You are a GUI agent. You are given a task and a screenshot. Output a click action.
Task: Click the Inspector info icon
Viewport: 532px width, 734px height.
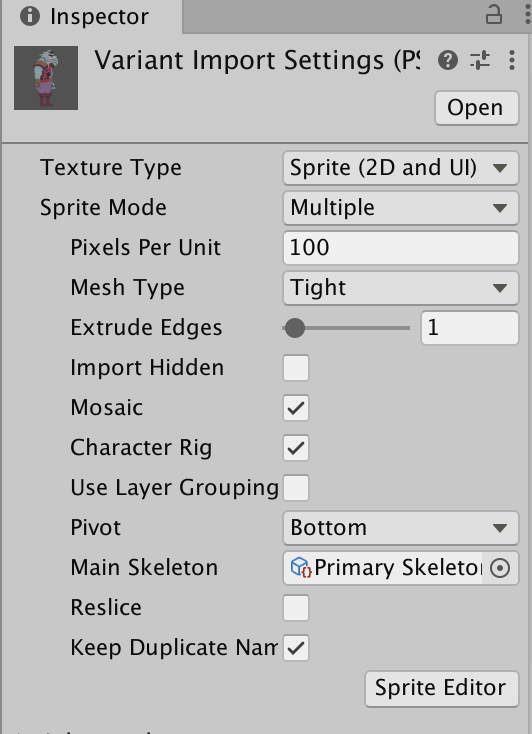30,16
